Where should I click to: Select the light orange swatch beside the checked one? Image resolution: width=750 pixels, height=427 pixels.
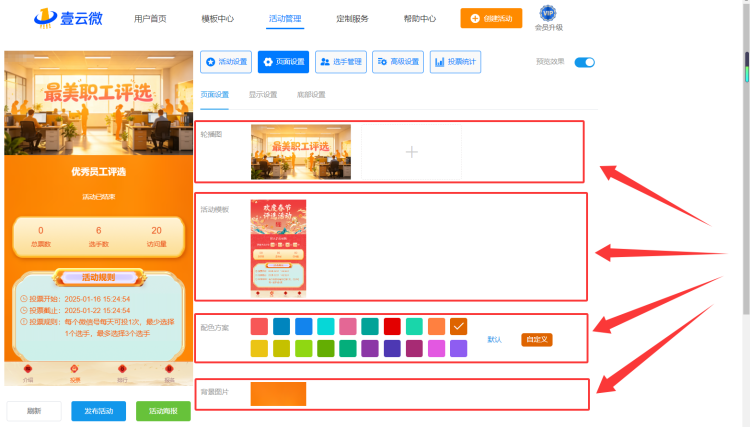click(x=436, y=327)
